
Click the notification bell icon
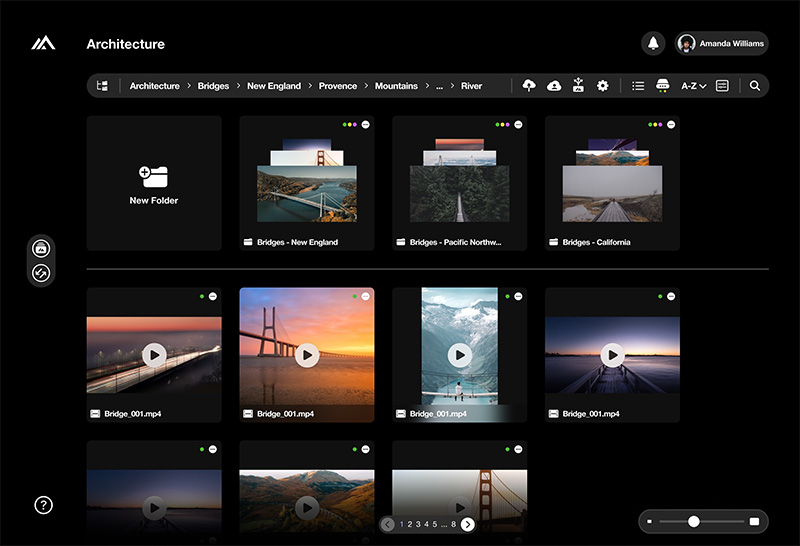(653, 43)
